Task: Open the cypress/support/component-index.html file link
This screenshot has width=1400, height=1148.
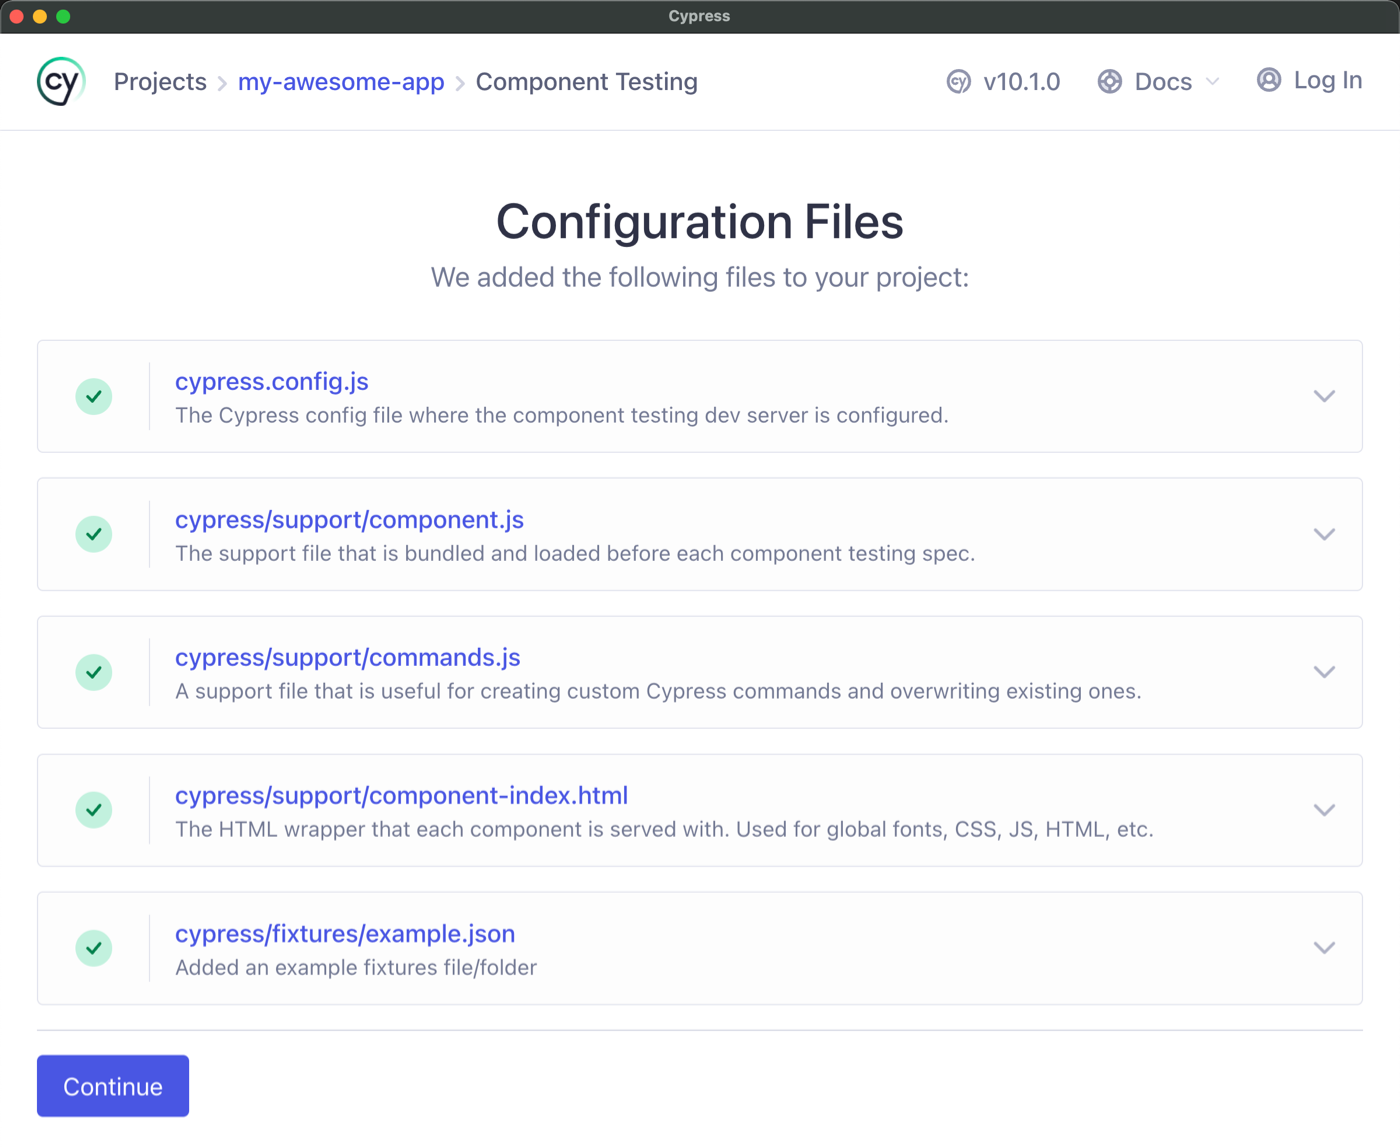Action: click(x=401, y=795)
